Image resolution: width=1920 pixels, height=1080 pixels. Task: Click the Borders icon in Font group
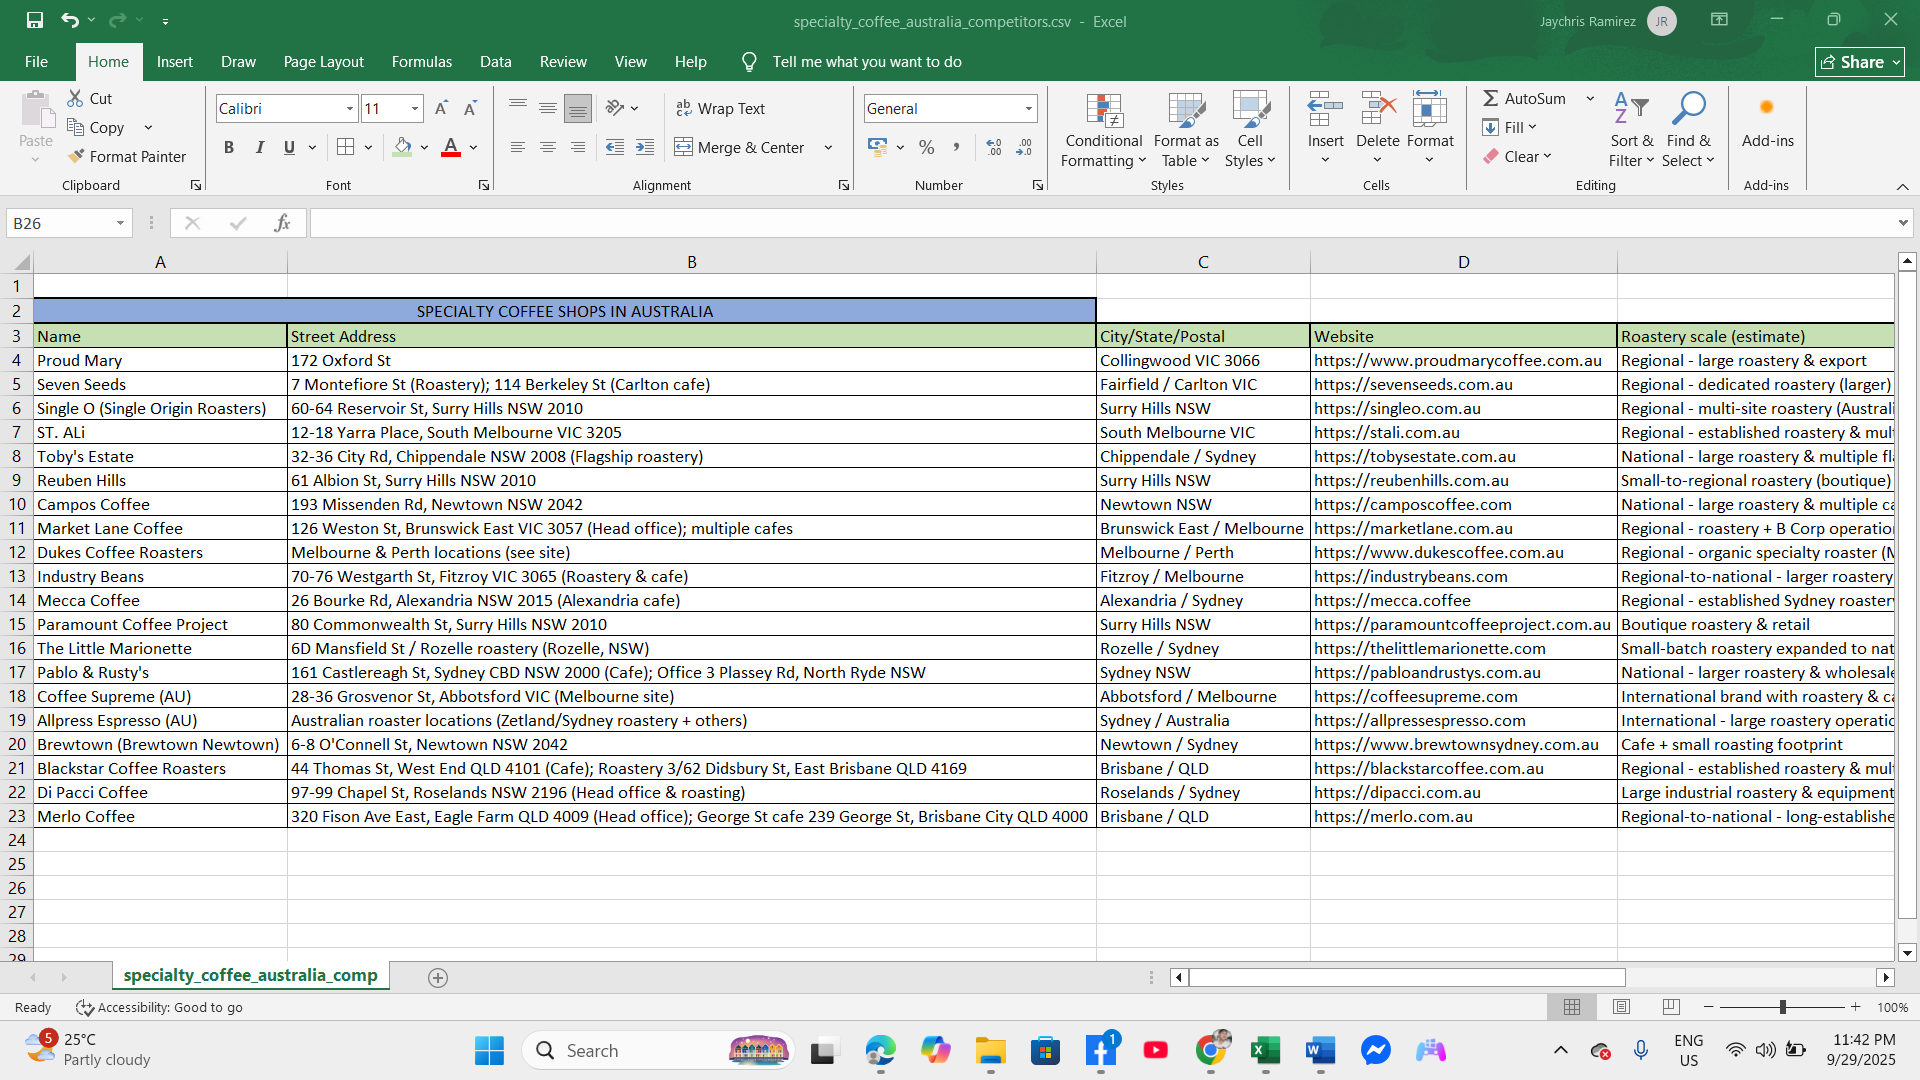point(345,147)
